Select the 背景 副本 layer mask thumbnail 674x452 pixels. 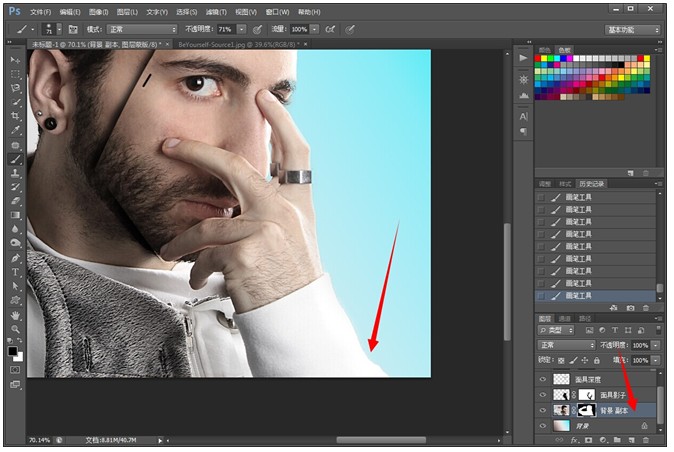[x=587, y=410]
